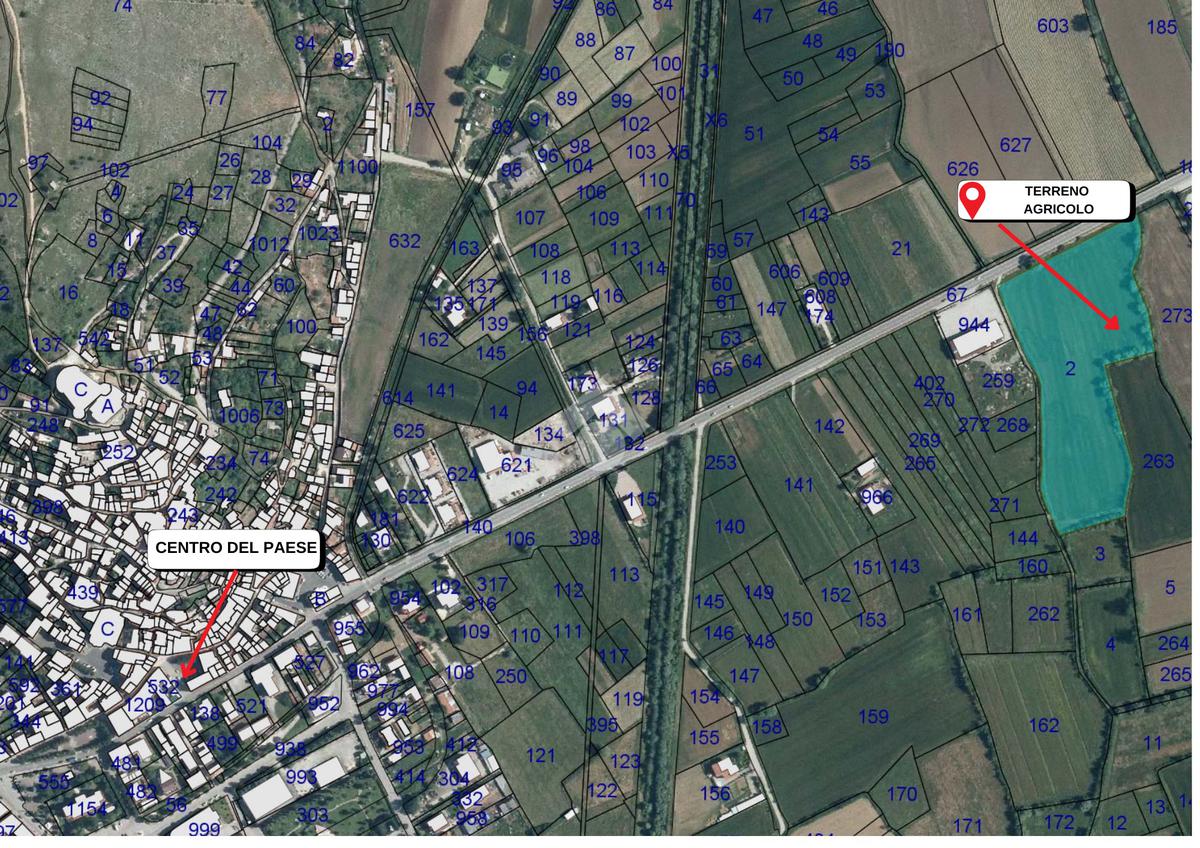Screen dimensions: 1200x848
Task: Click parcel number 521
Action: (x=252, y=706)
